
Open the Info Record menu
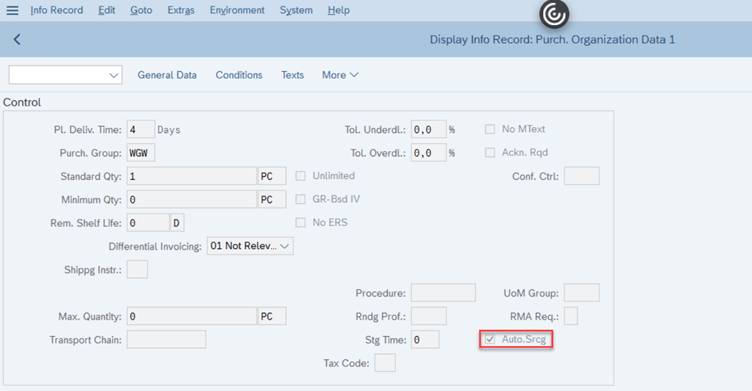57,10
